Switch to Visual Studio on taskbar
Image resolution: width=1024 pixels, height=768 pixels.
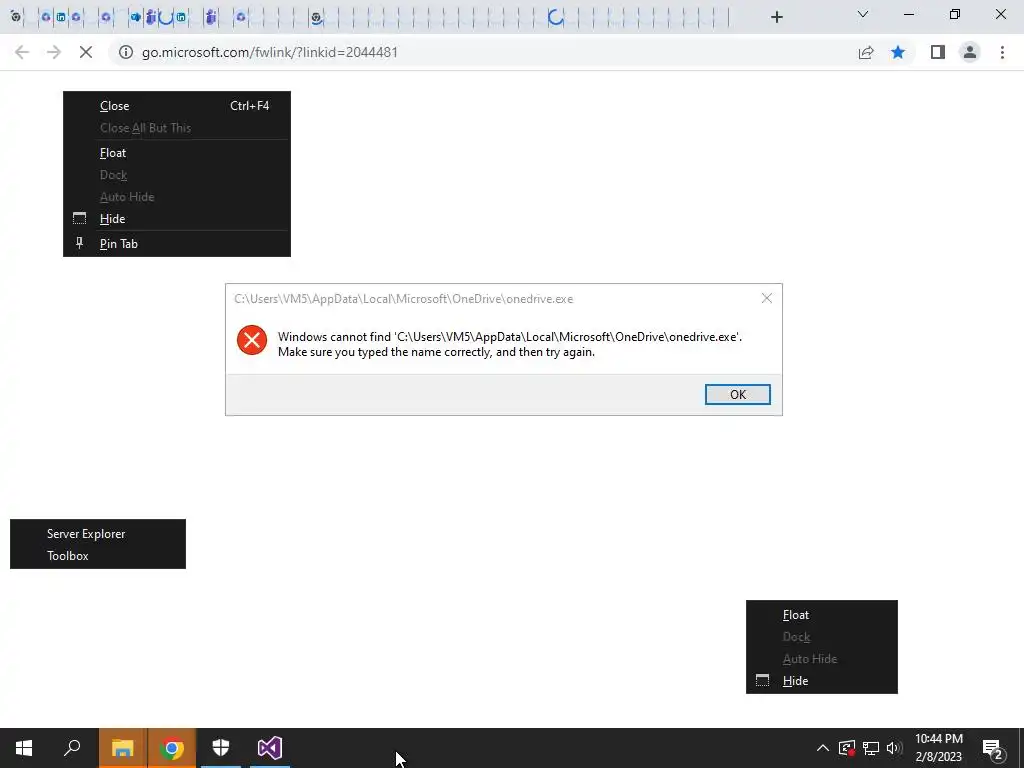coord(270,748)
